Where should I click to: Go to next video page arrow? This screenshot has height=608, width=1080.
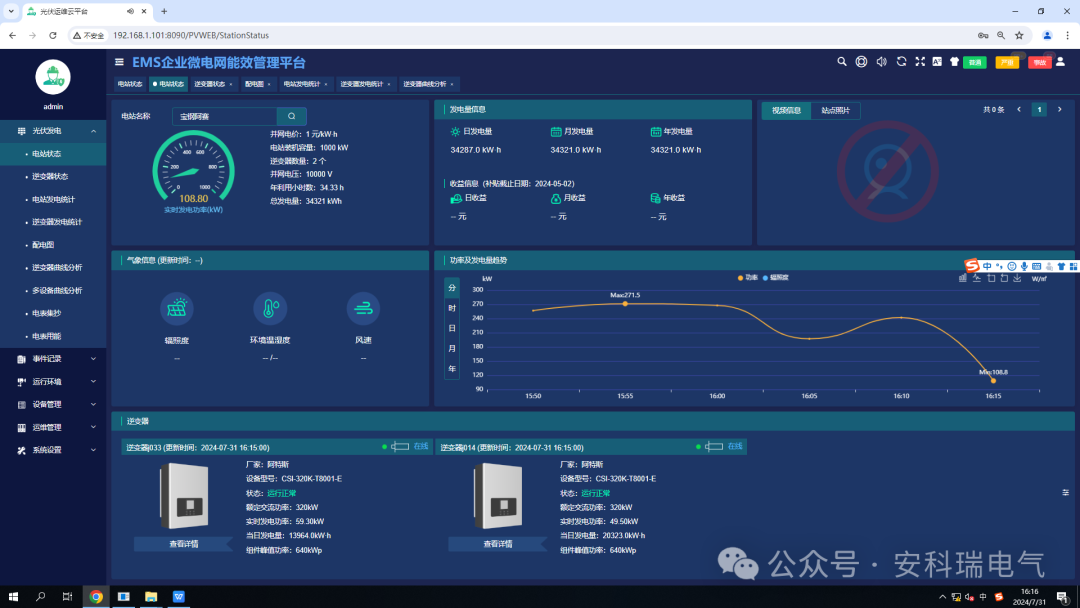[x=1059, y=109]
